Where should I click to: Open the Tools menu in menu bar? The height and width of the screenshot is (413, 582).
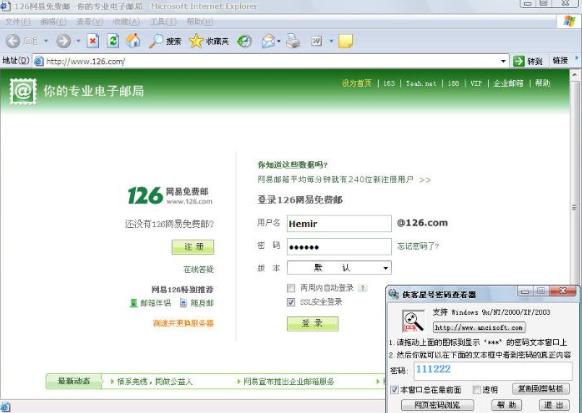click(x=163, y=22)
